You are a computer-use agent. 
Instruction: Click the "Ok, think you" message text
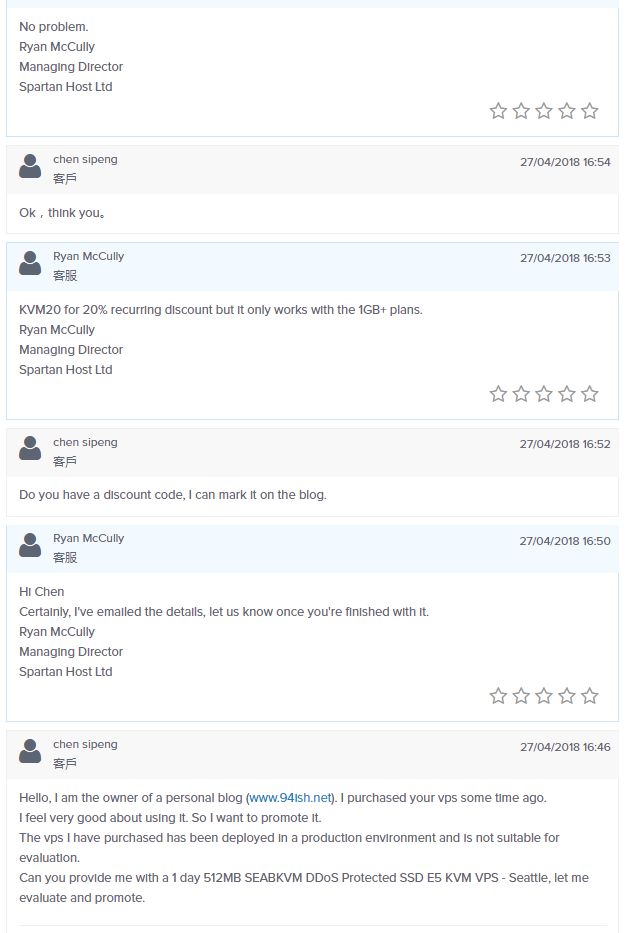(x=62, y=213)
